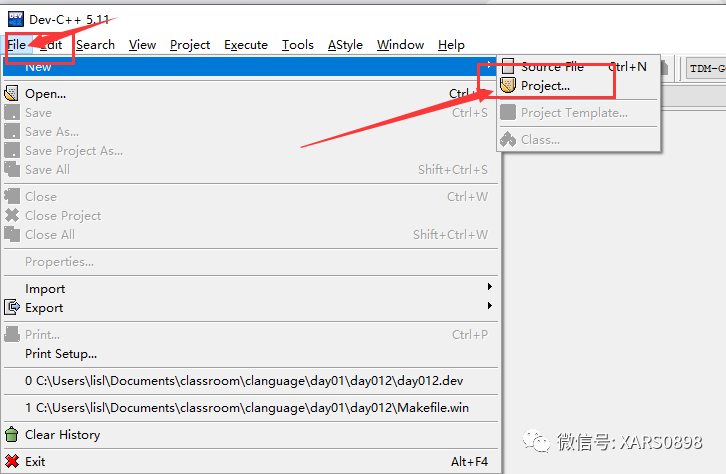Viewport: 726px width, 474px height.
Task: Select Class... submenu entry
Action: [x=578, y=139]
